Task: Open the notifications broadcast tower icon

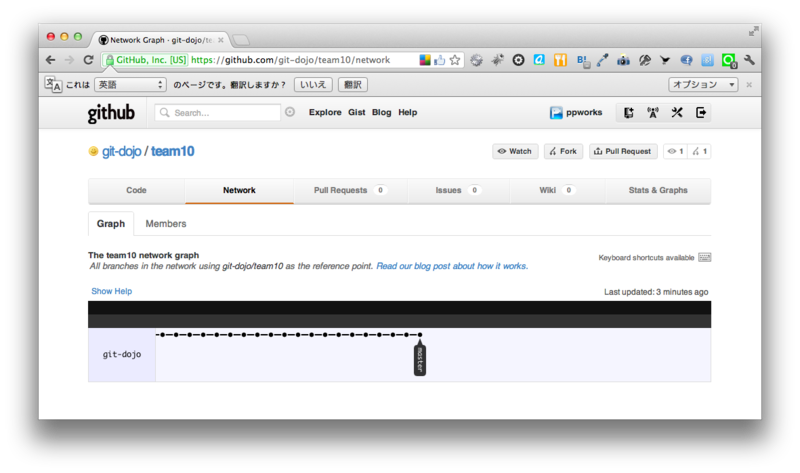Action: tap(653, 113)
